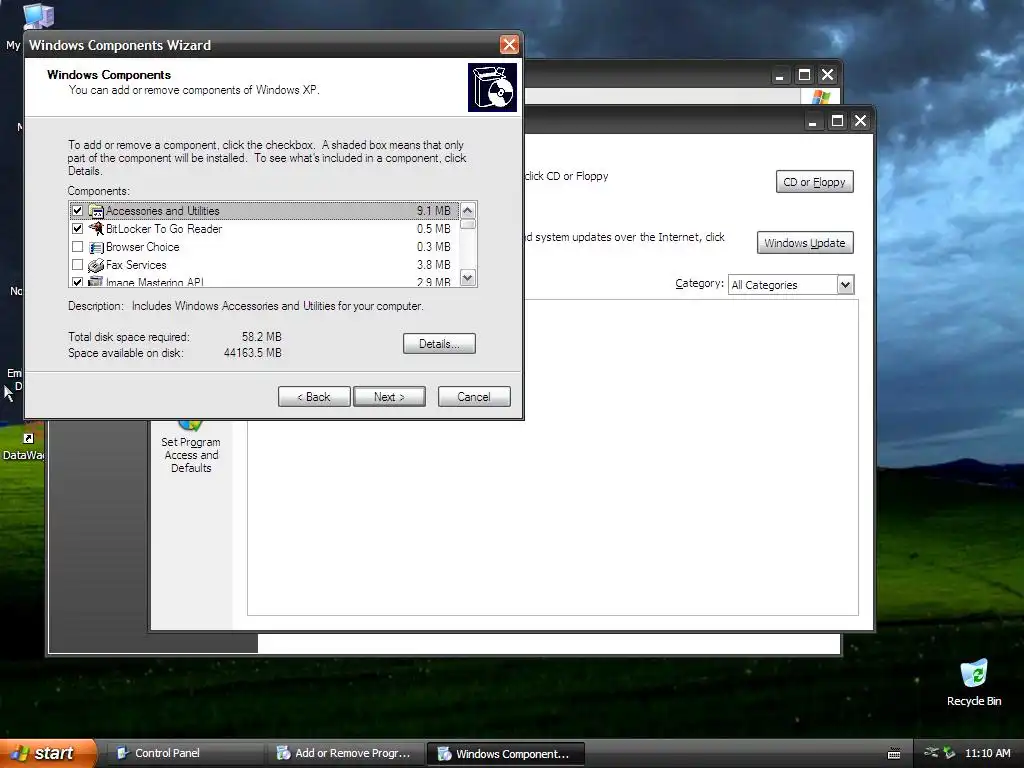Click the 9.1 MB size value

[434, 211]
